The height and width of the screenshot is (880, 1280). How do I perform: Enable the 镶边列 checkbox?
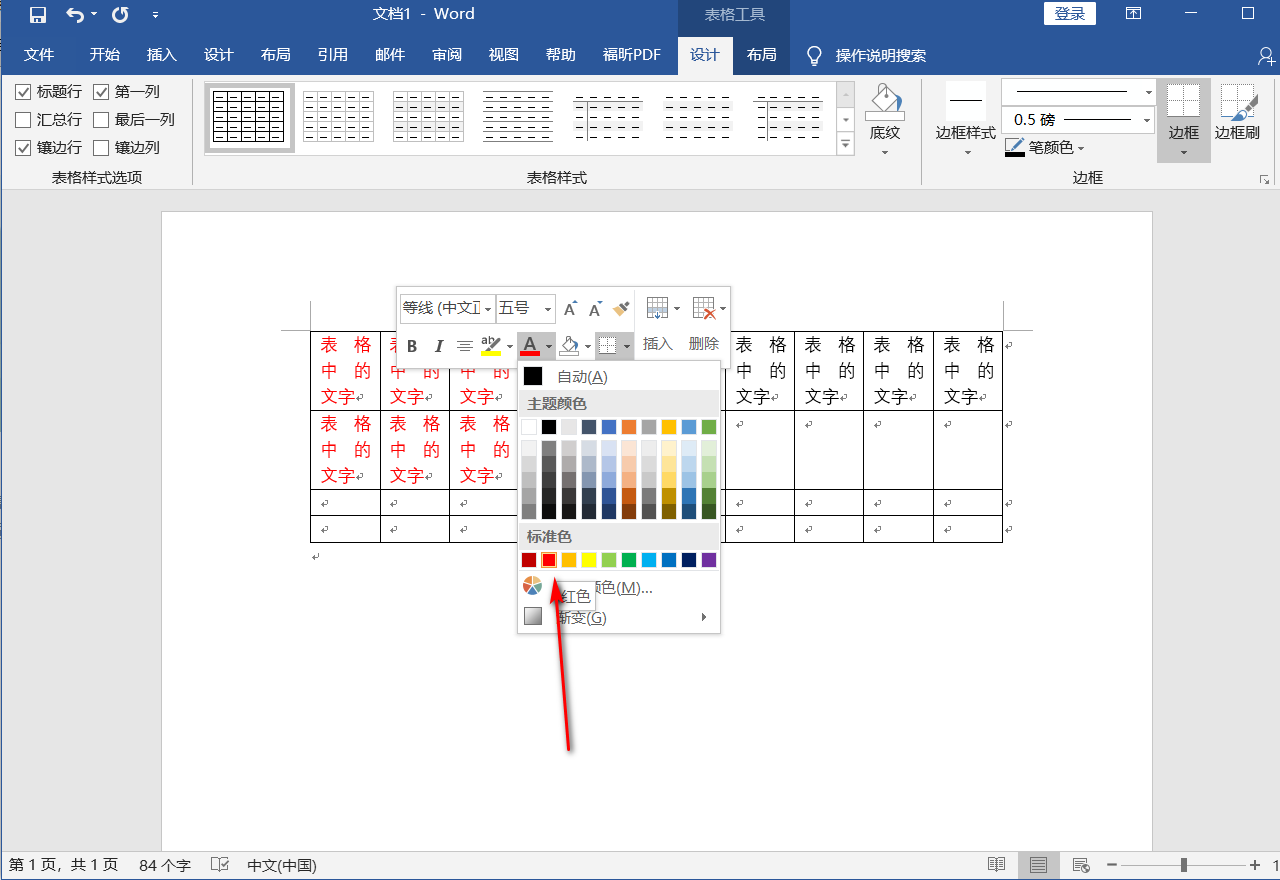[101, 148]
